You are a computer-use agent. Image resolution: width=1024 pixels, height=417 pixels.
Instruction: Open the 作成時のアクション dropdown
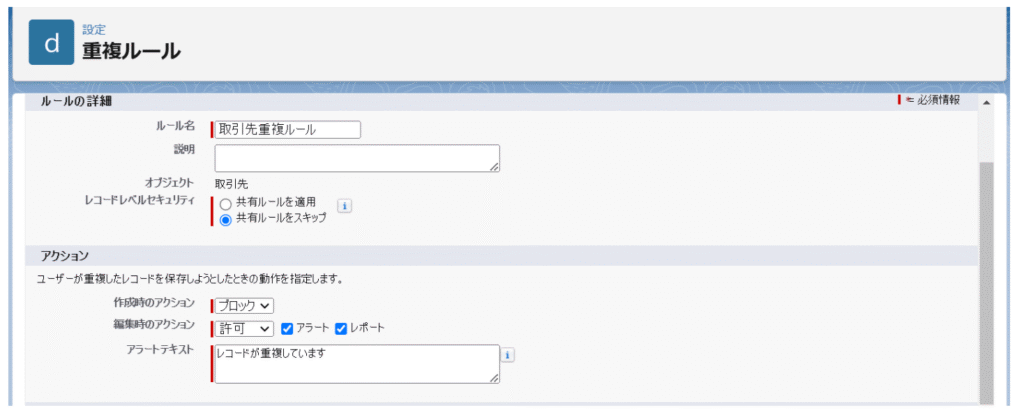(x=245, y=305)
